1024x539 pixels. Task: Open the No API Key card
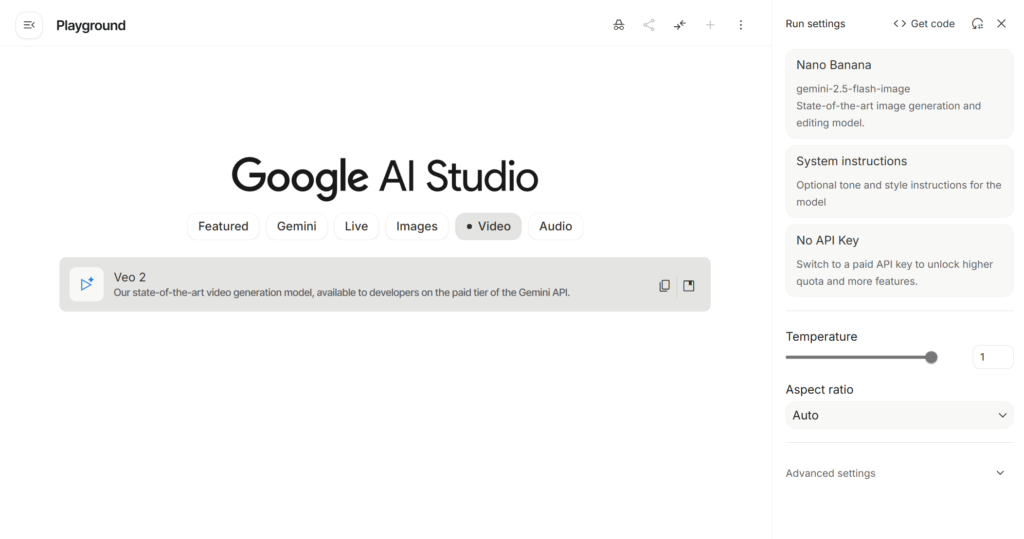pyautogui.click(x=899, y=260)
